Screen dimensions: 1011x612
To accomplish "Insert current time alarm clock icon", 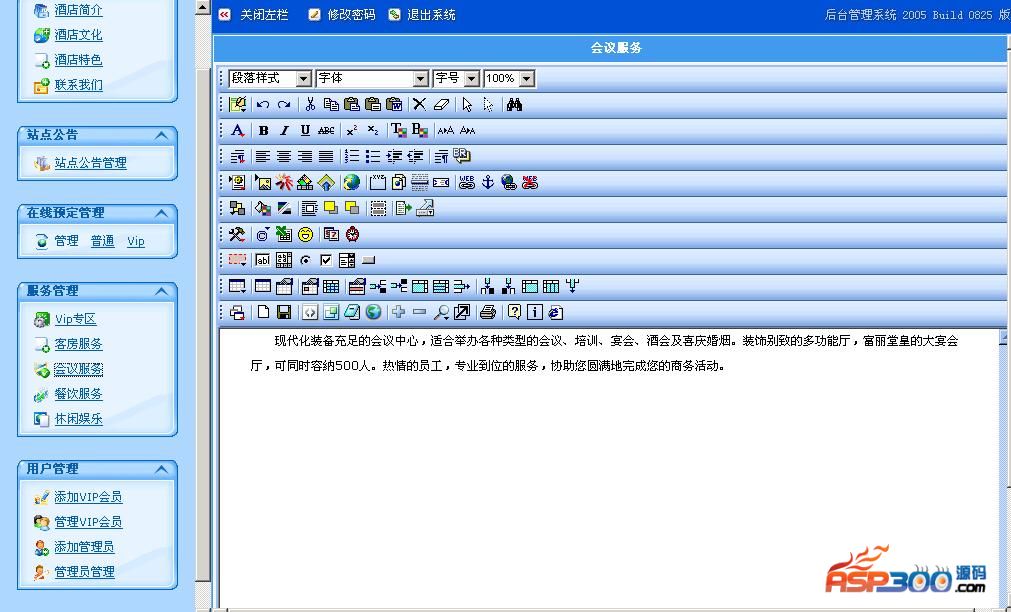I will tap(352, 235).
